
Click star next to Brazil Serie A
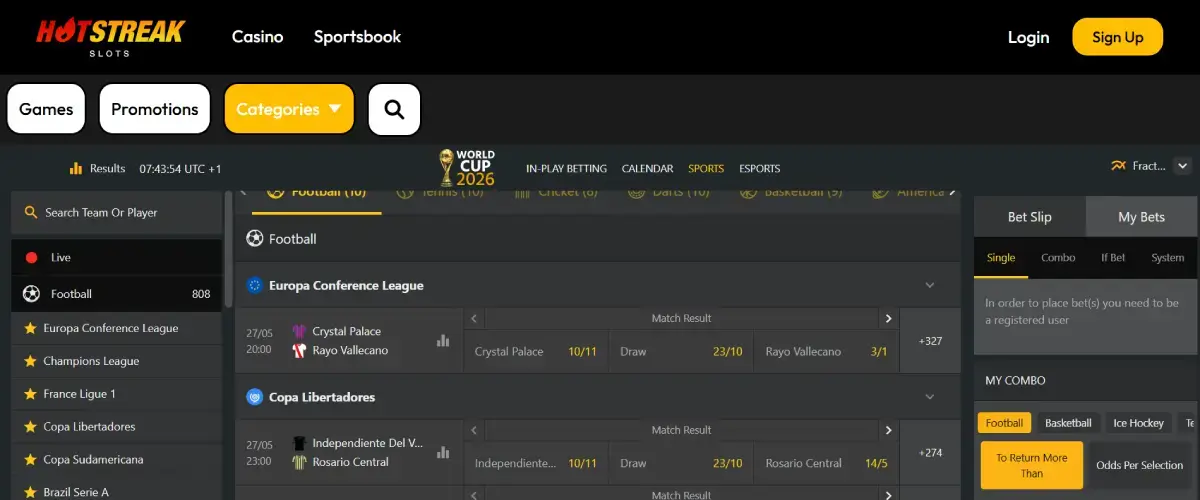click(30, 492)
